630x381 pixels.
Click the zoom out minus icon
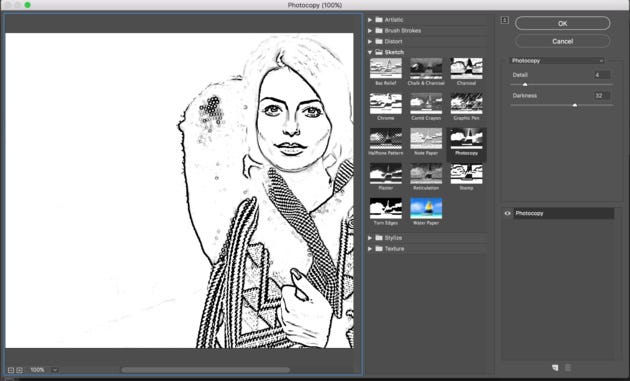tap(11, 370)
